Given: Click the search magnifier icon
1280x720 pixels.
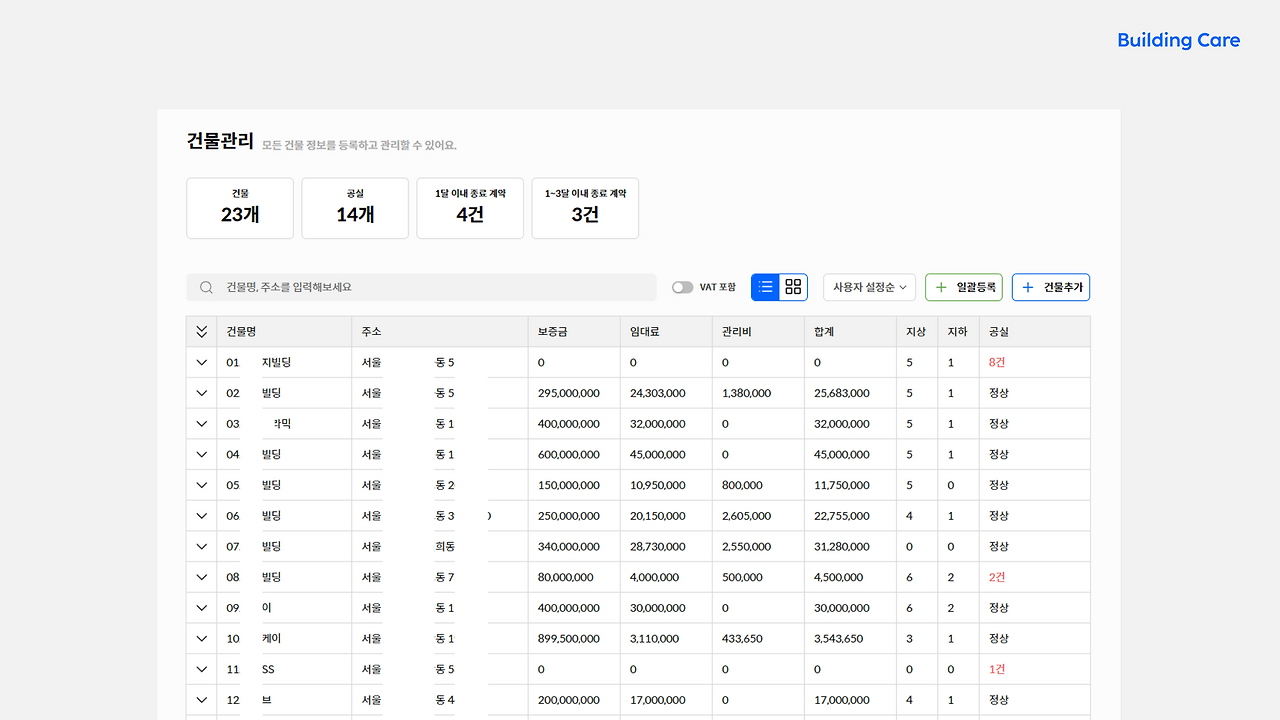Looking at the screenshot, I should click(206, 287).
